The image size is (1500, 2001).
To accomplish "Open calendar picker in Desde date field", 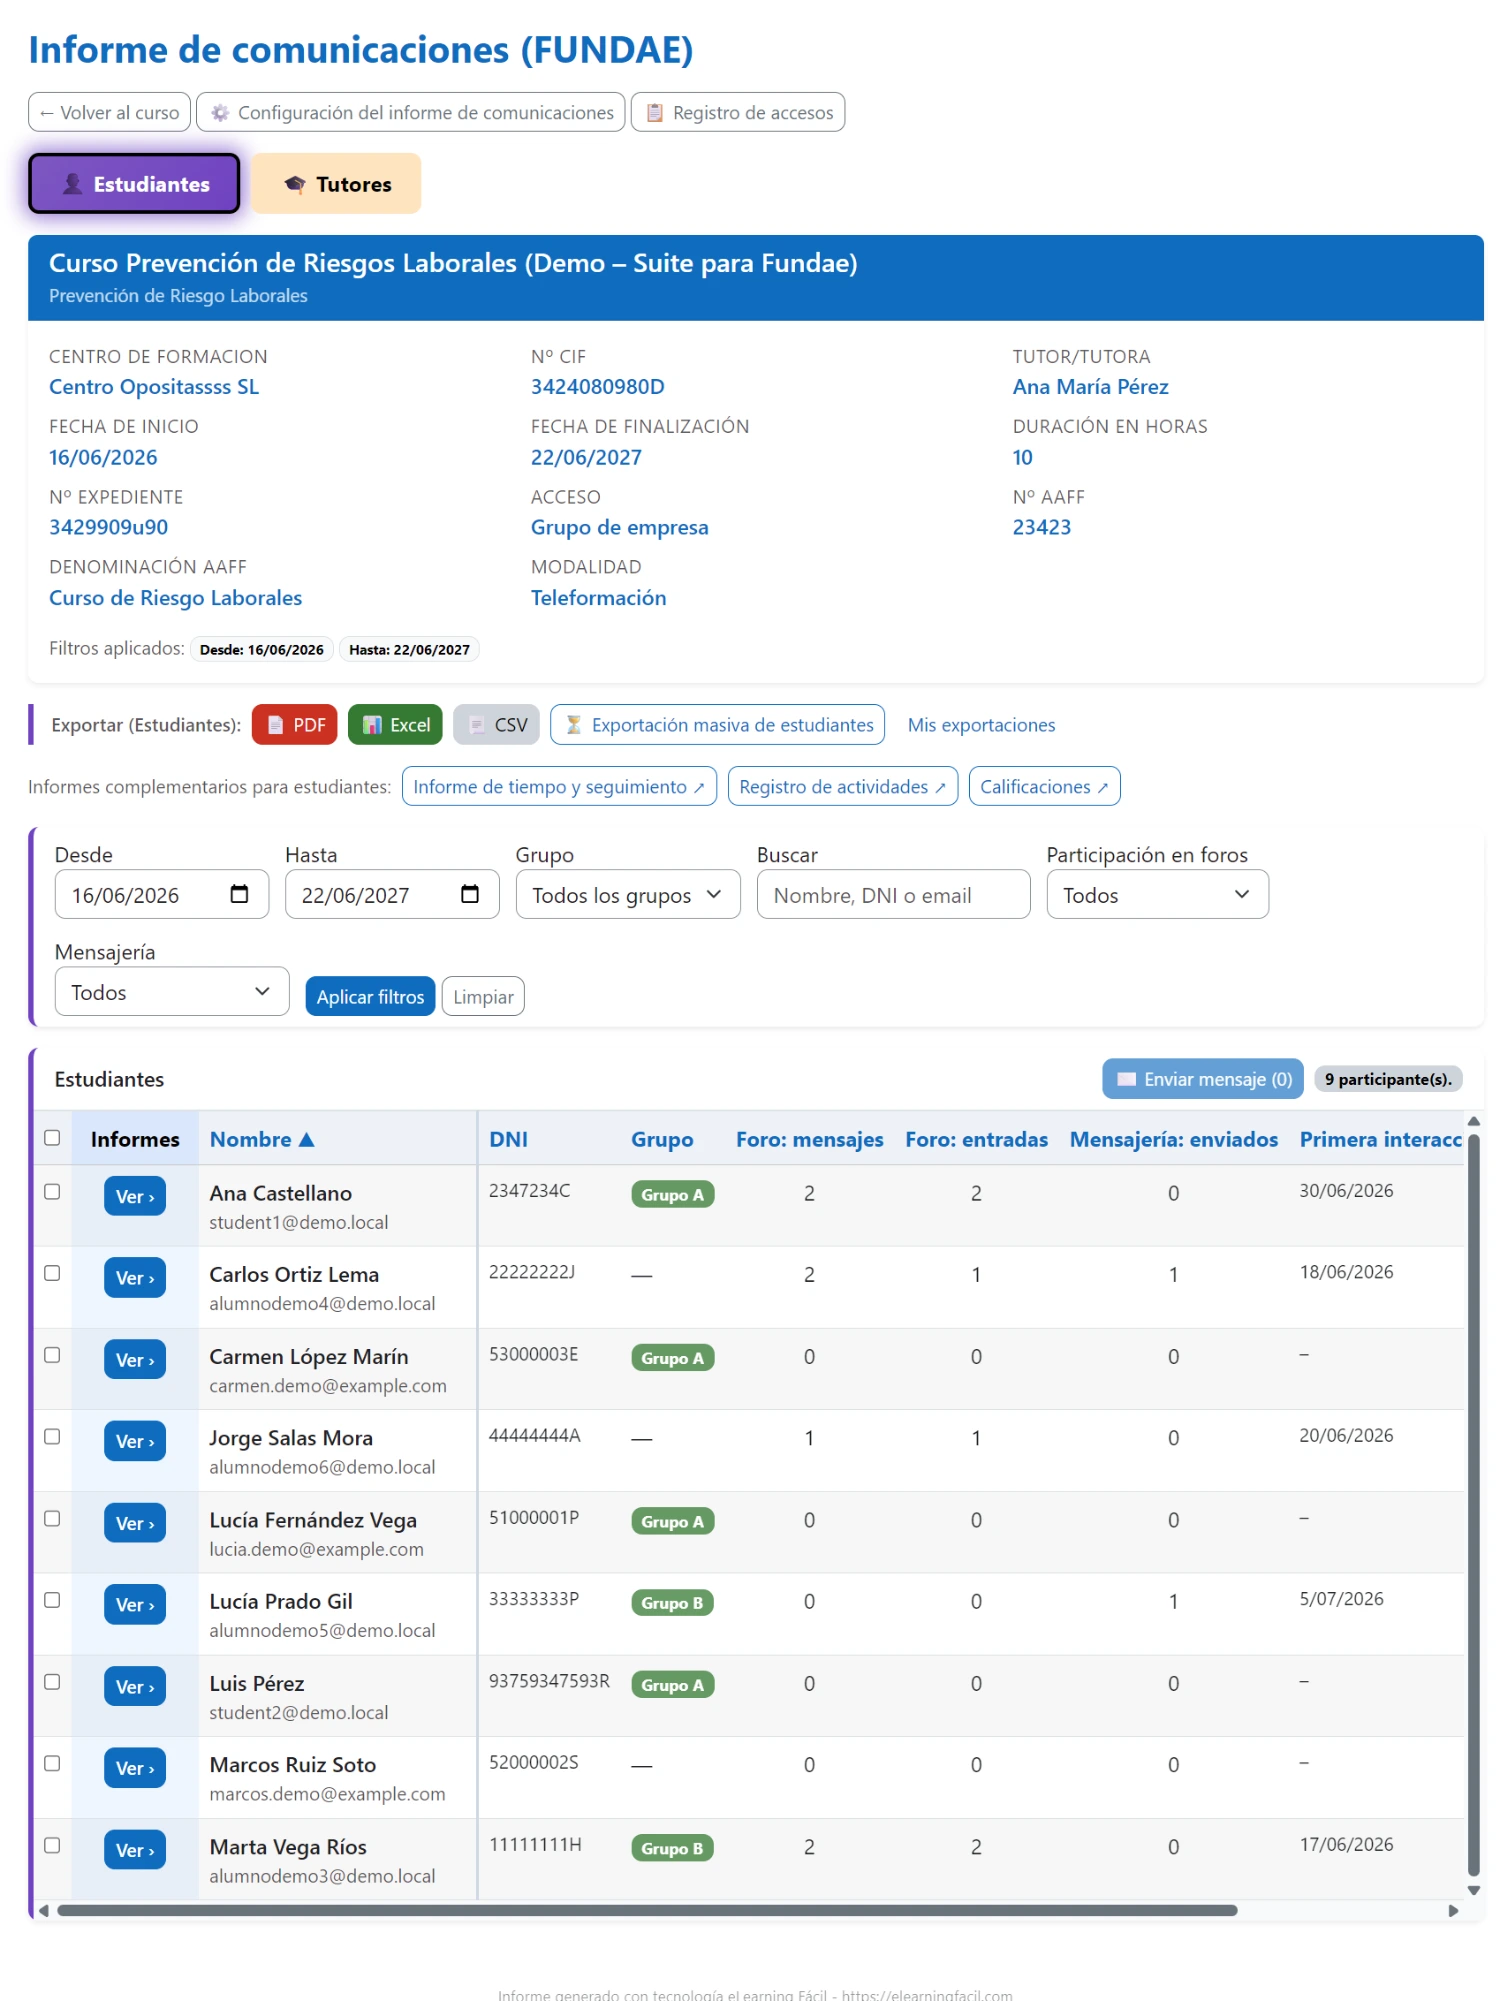I will 239,894.
